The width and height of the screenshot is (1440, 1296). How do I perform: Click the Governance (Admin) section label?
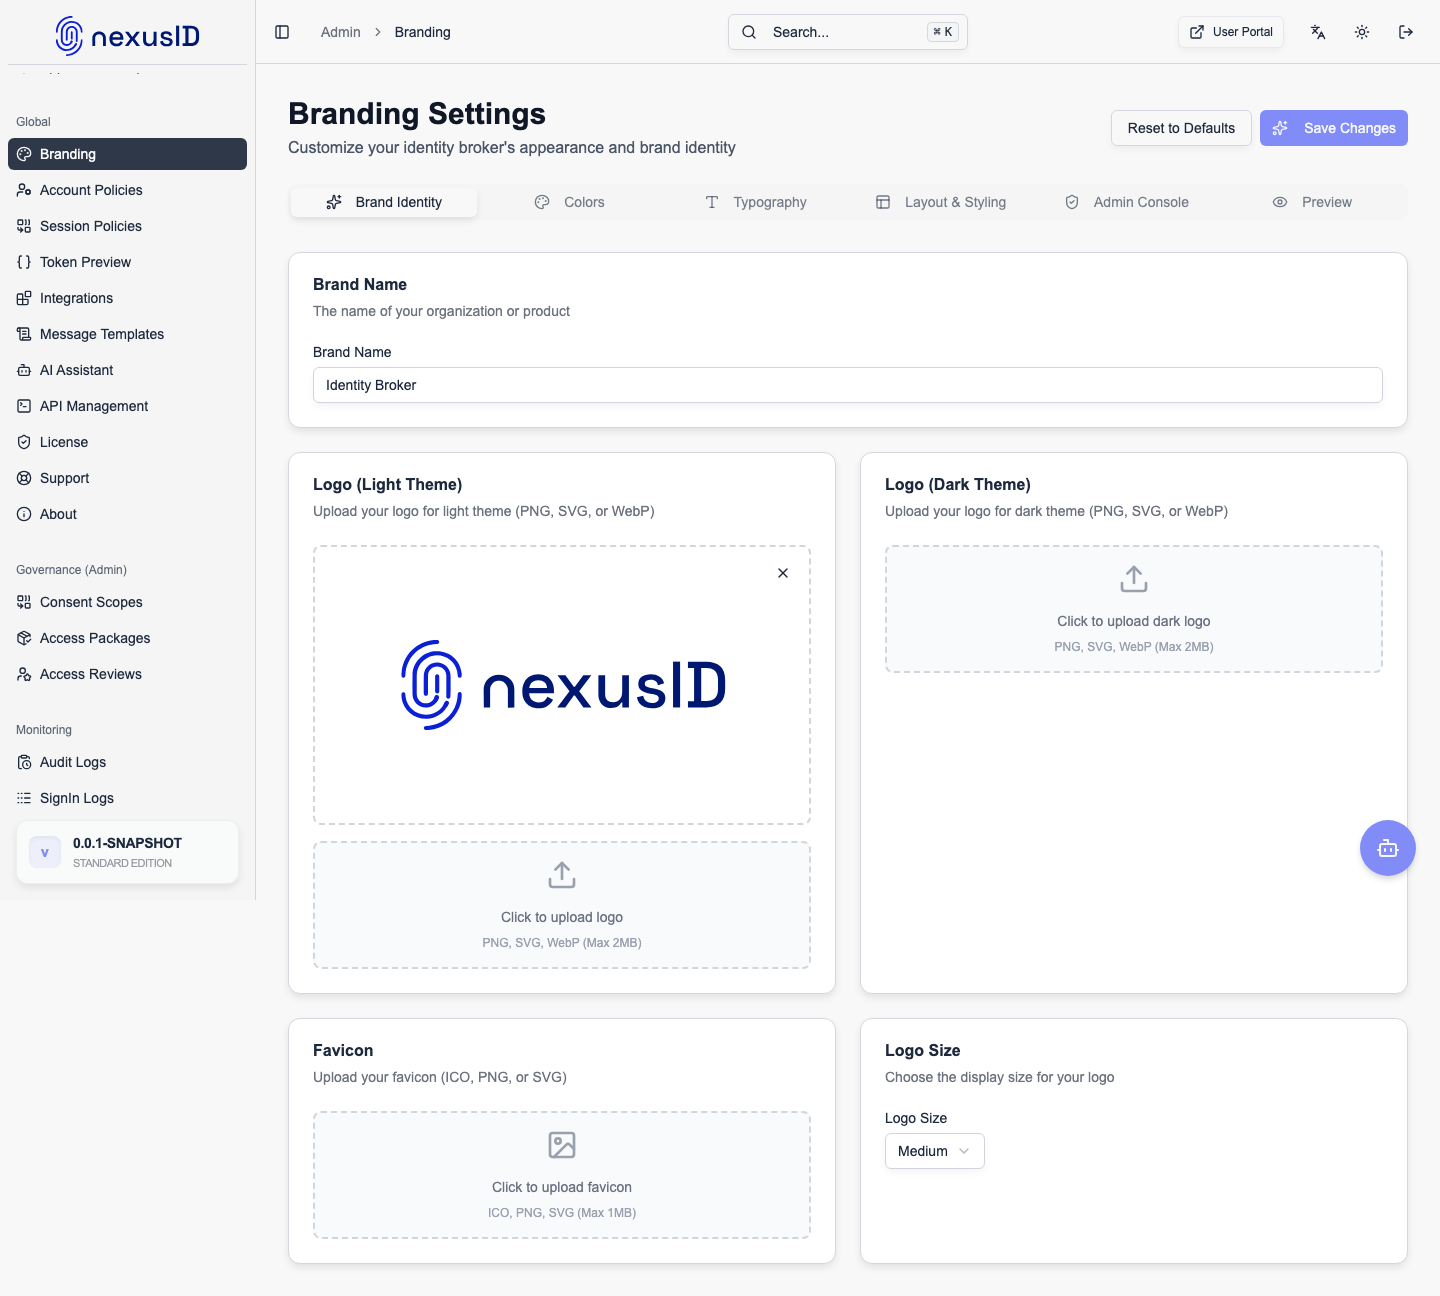pos(71,570)
